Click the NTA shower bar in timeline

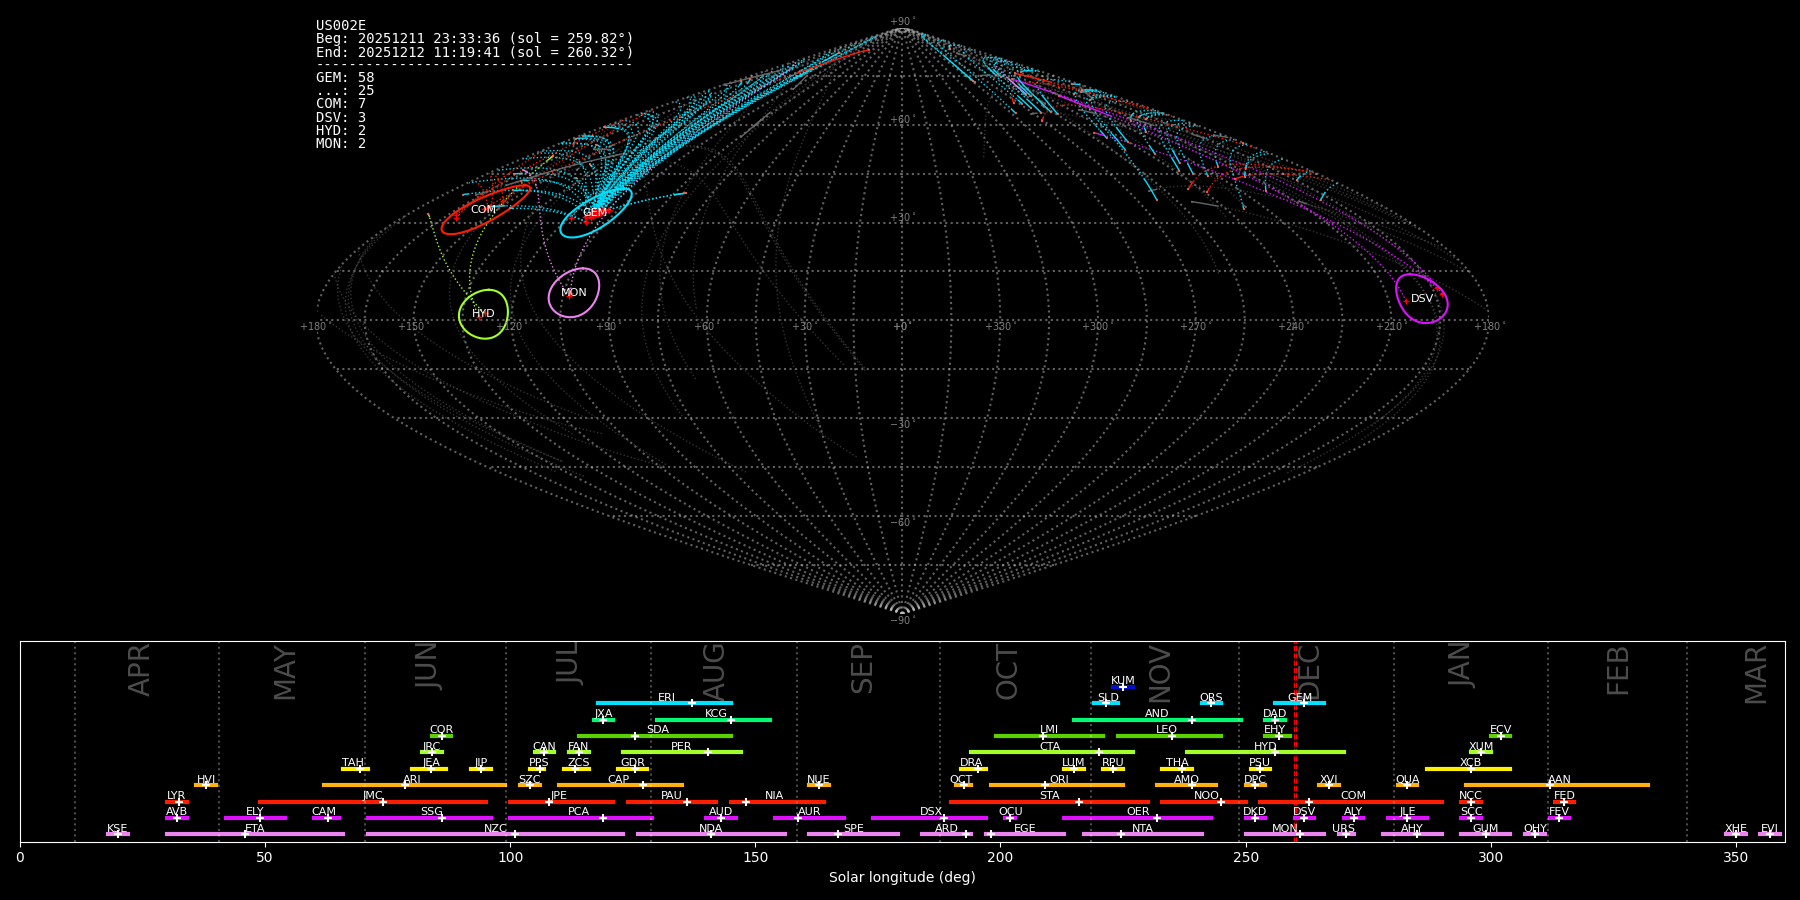tap(1143, 834)
